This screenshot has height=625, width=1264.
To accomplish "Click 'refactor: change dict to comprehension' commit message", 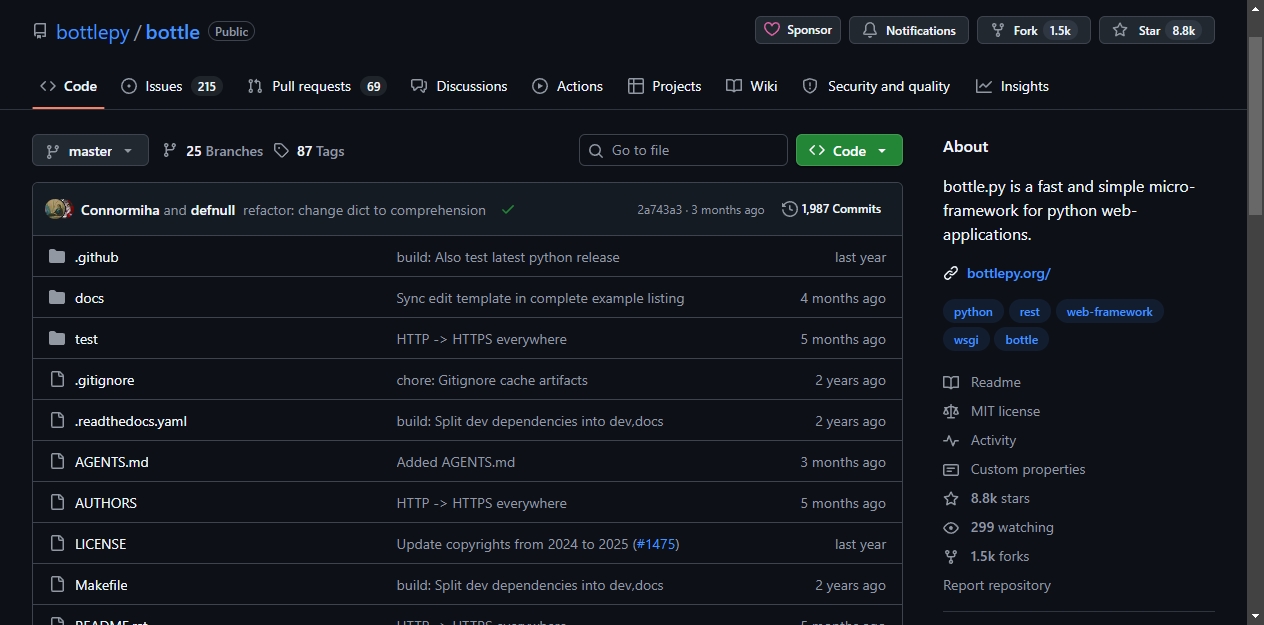I will 364,210.
